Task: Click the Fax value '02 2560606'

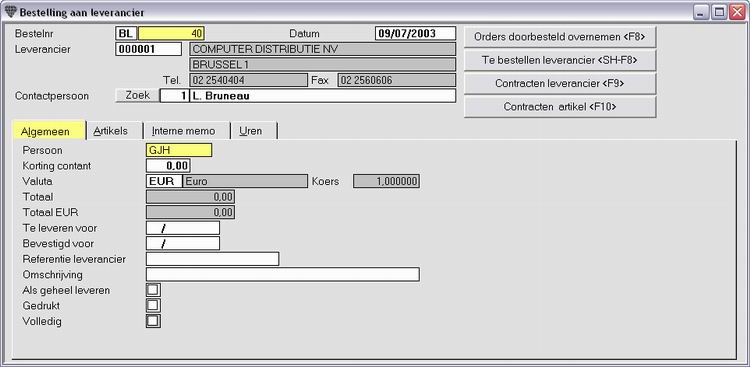Action: click(x=397, y=80)
